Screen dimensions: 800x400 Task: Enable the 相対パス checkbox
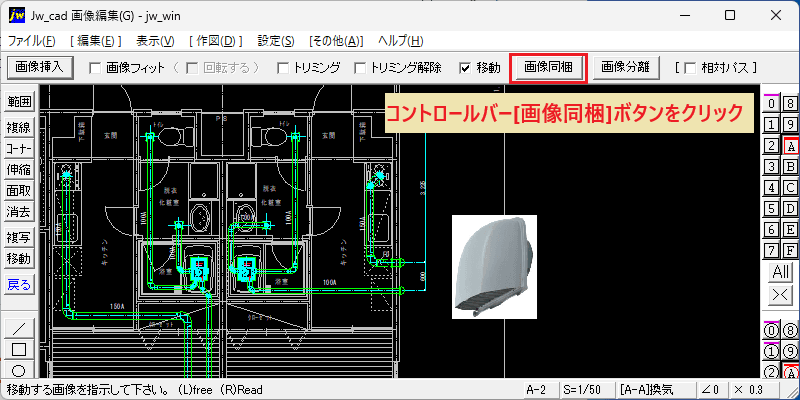point(689,68)
